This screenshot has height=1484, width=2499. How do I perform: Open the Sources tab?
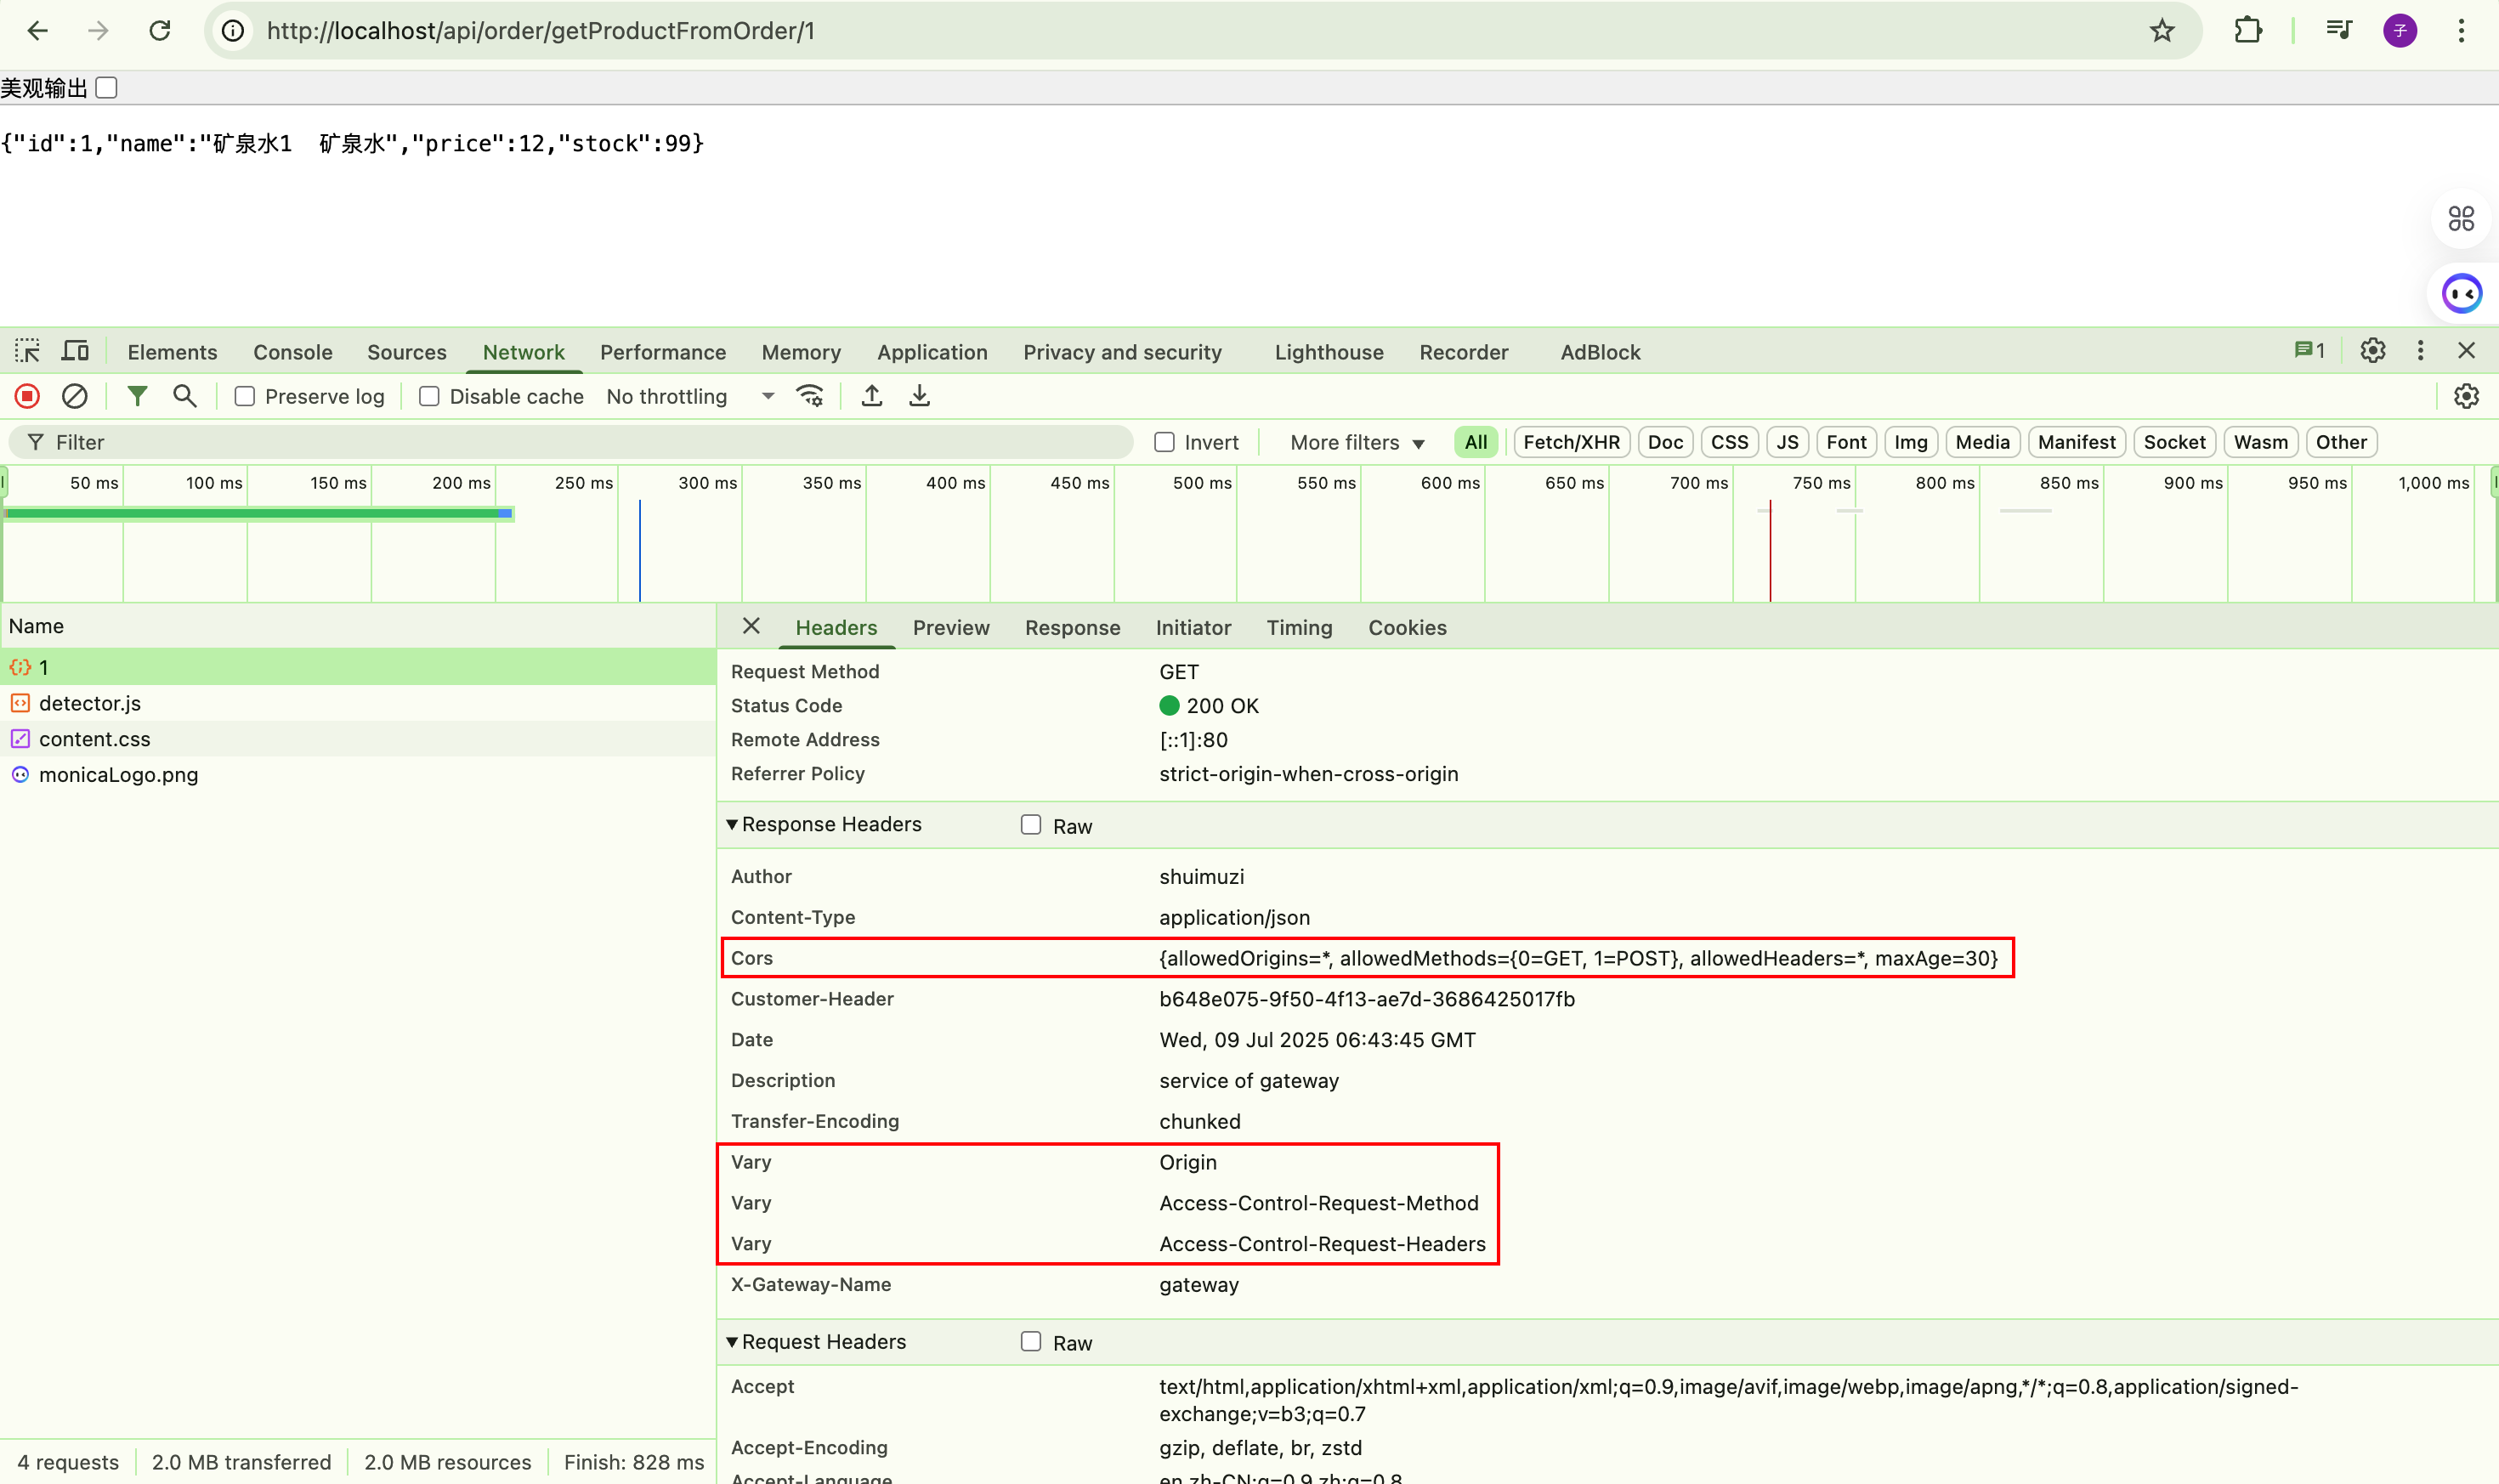pos(407,352)
